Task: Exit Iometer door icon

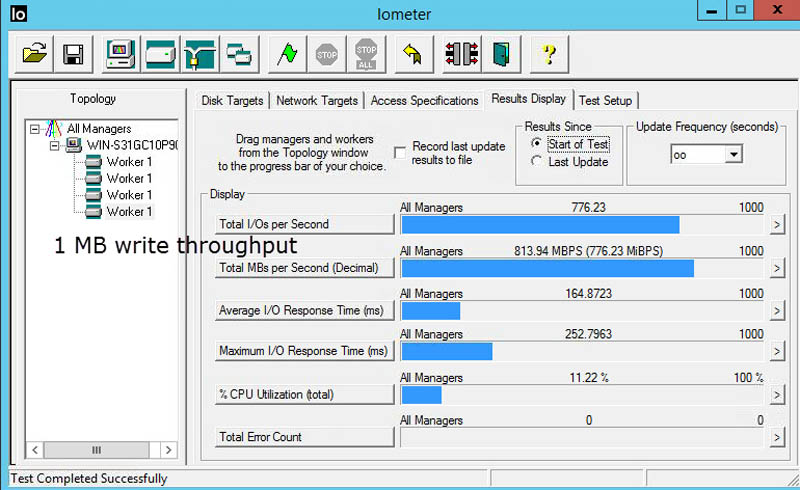Action: (x=501, y=54)
